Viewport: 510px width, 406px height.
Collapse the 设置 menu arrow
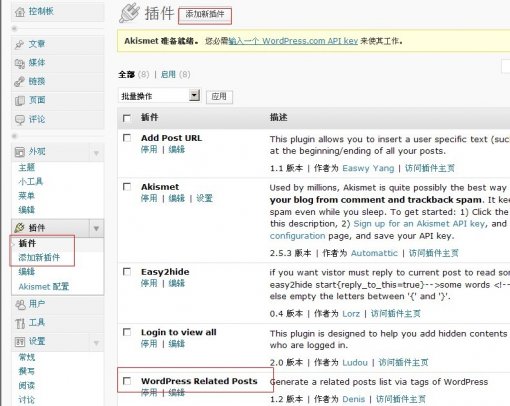(96, 343)
